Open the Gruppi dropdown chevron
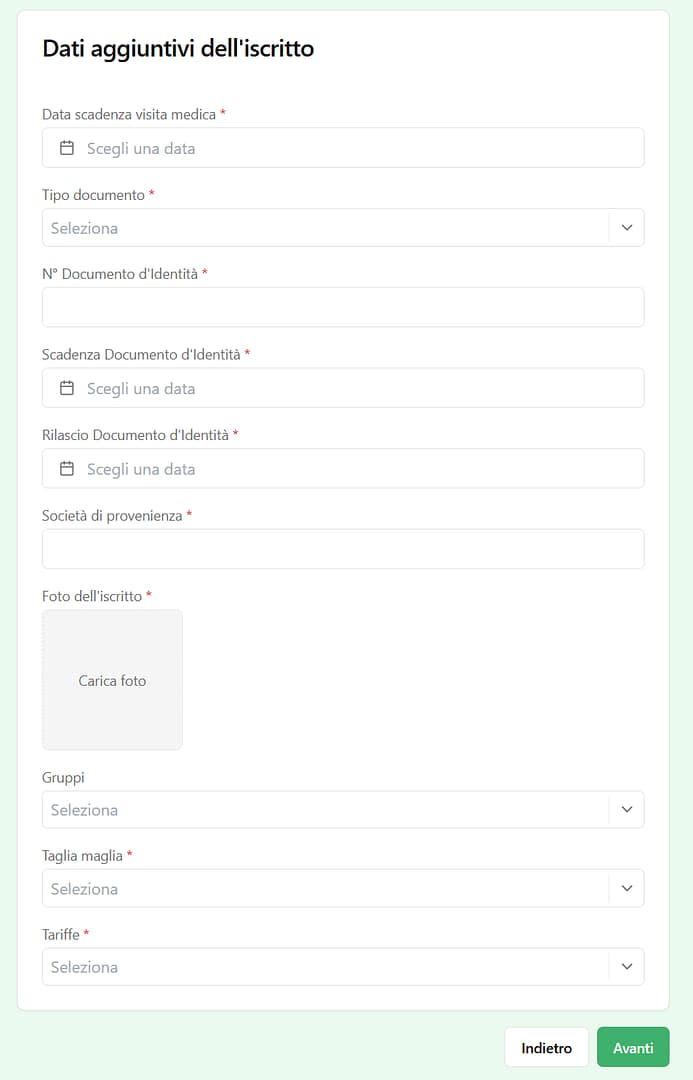This screenshot has width=693, height=1080. click(x=627, y=810)
